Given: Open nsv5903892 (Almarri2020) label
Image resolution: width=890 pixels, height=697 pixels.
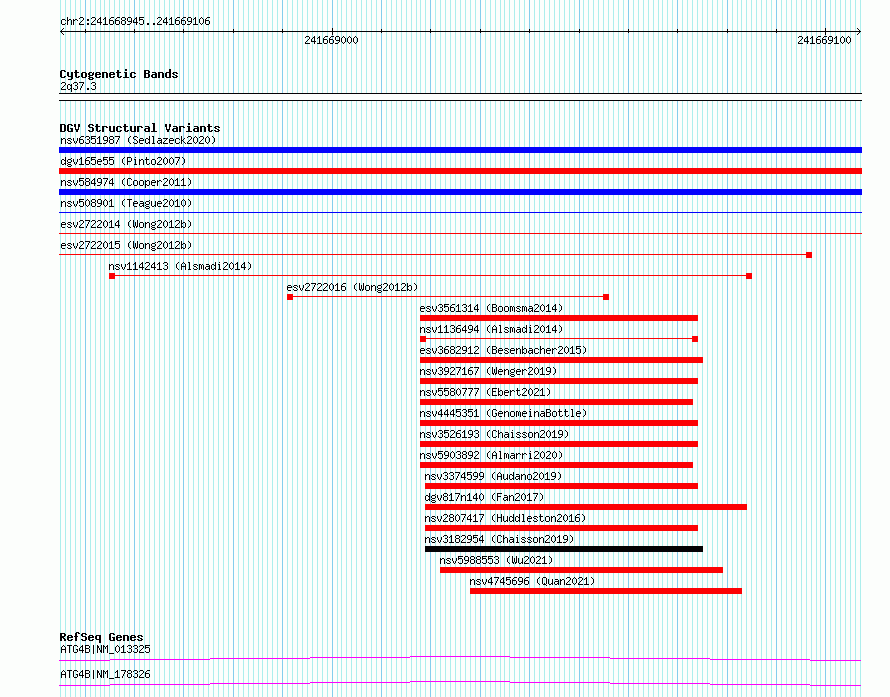Looking at the screenshot, I should point(491,455).
